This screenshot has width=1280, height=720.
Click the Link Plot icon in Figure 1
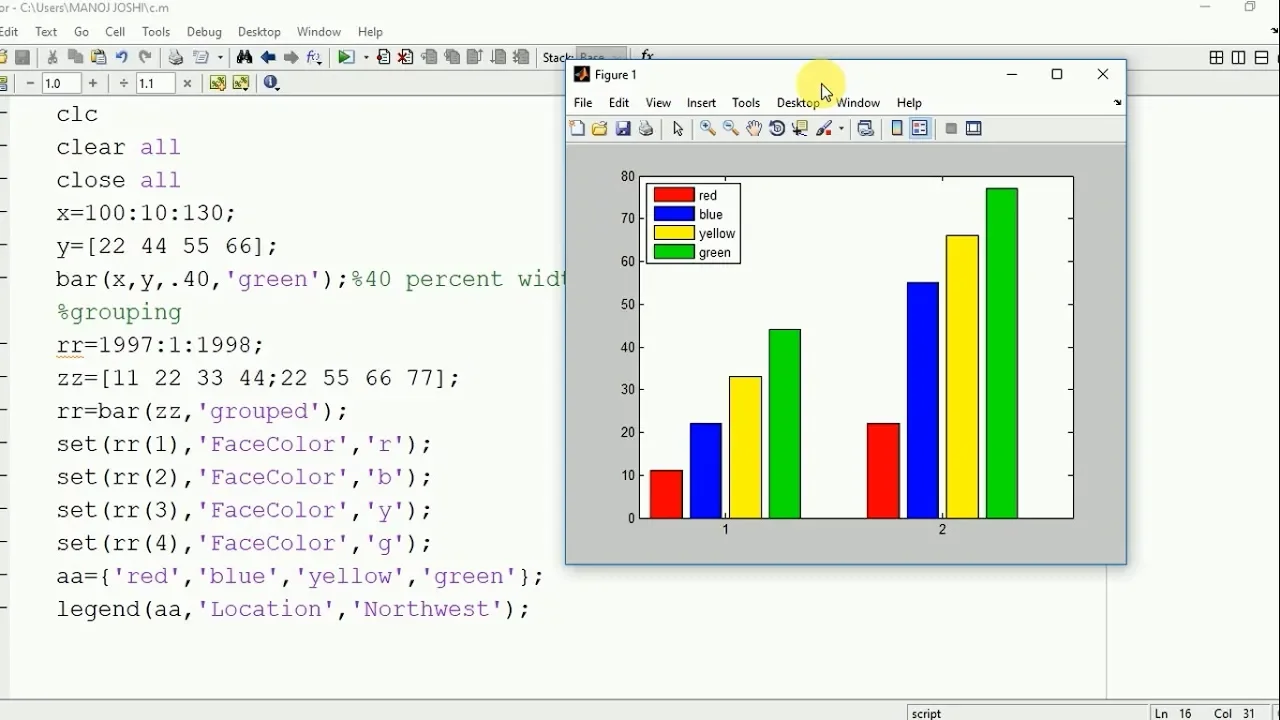click(866, 128)
